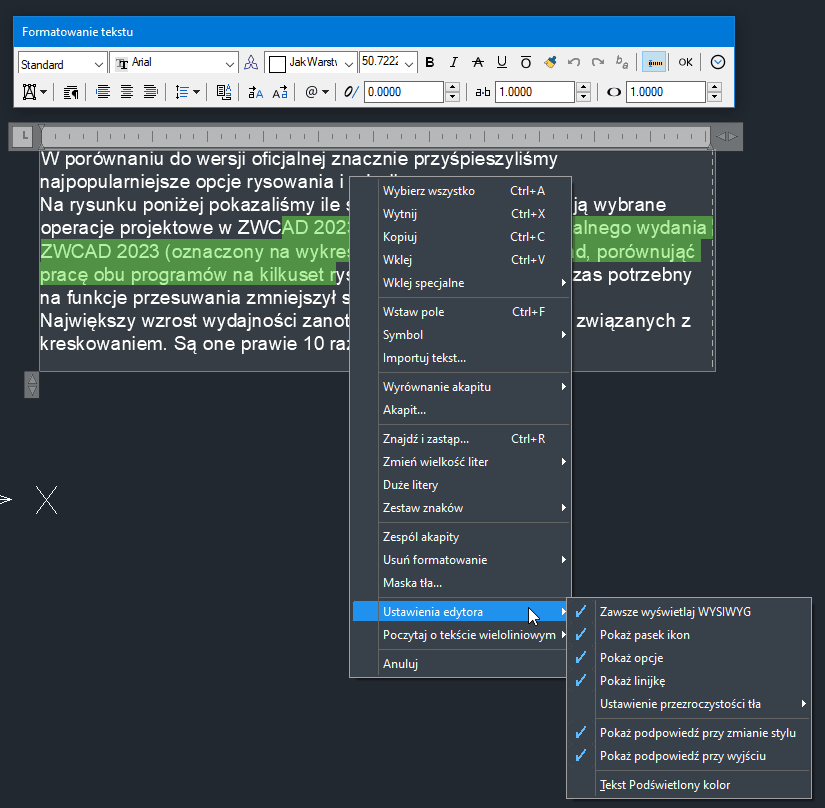825x808 pixels.
Task: Open the font dropdown showing Arial
Action: (174, 64)
